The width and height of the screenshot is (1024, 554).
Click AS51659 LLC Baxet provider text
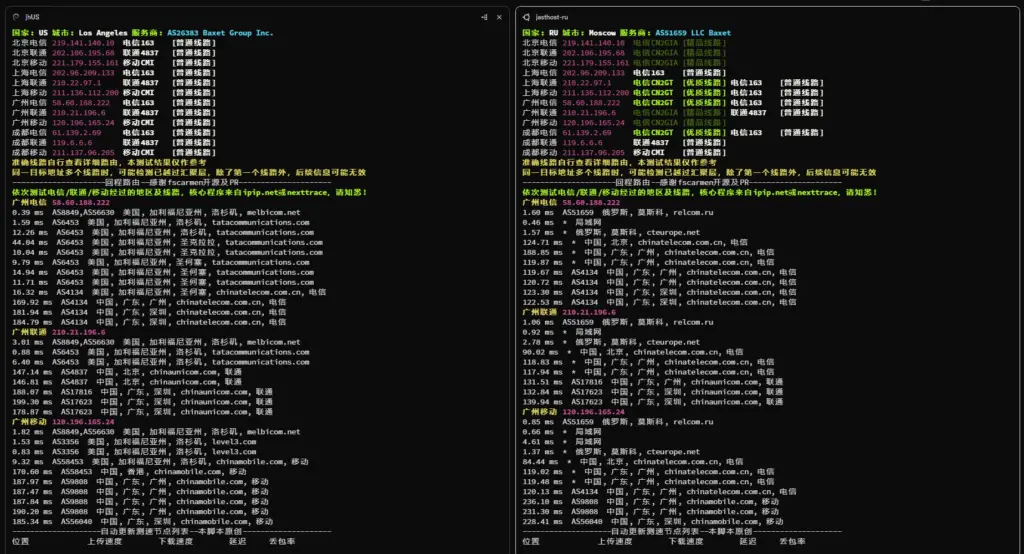(690, 33)
